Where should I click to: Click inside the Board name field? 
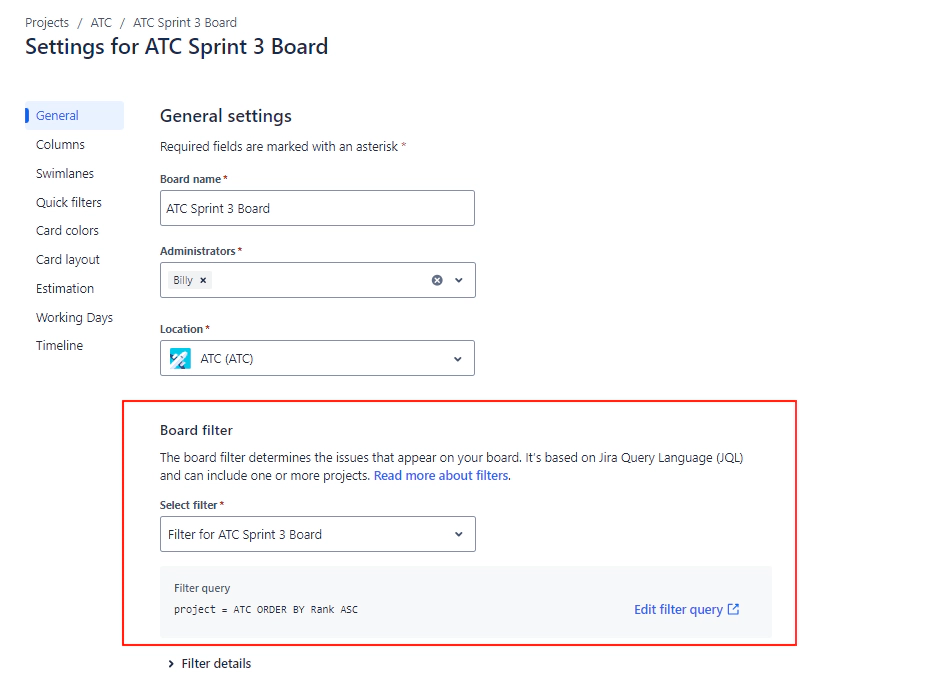point(317,208)
